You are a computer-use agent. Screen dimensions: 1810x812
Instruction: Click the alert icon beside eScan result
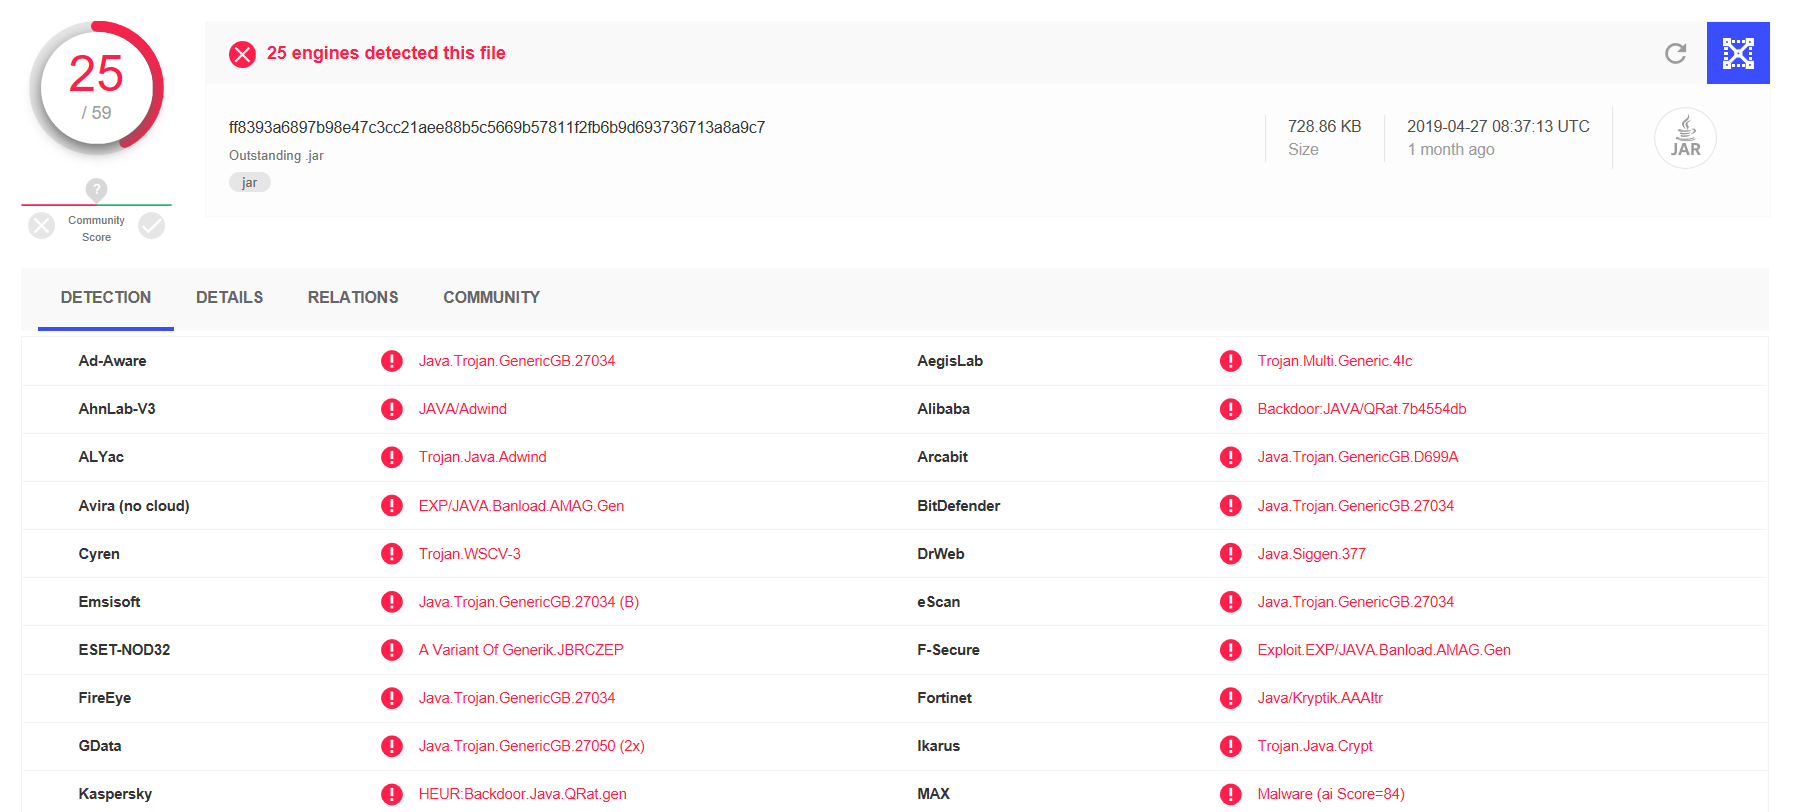1231,602
